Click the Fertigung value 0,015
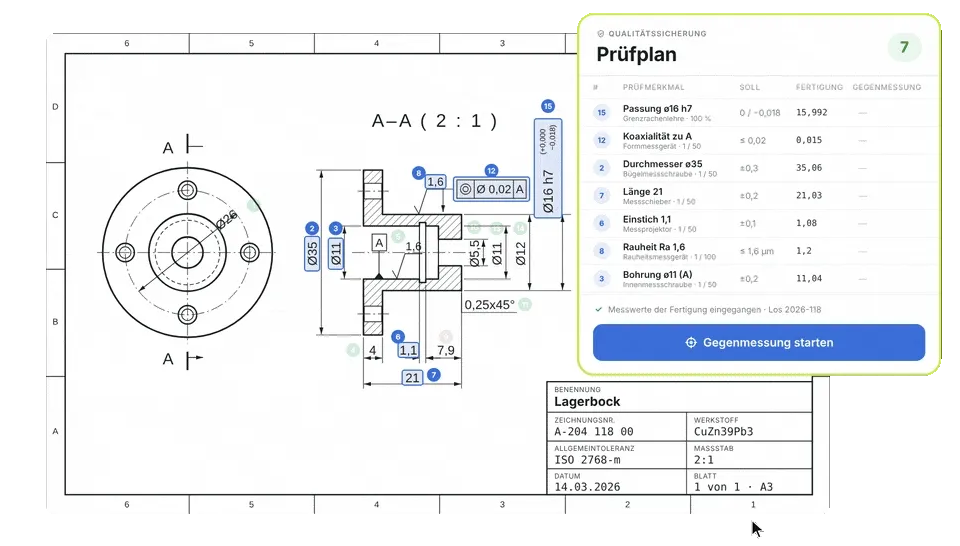 tap(809, 140)
